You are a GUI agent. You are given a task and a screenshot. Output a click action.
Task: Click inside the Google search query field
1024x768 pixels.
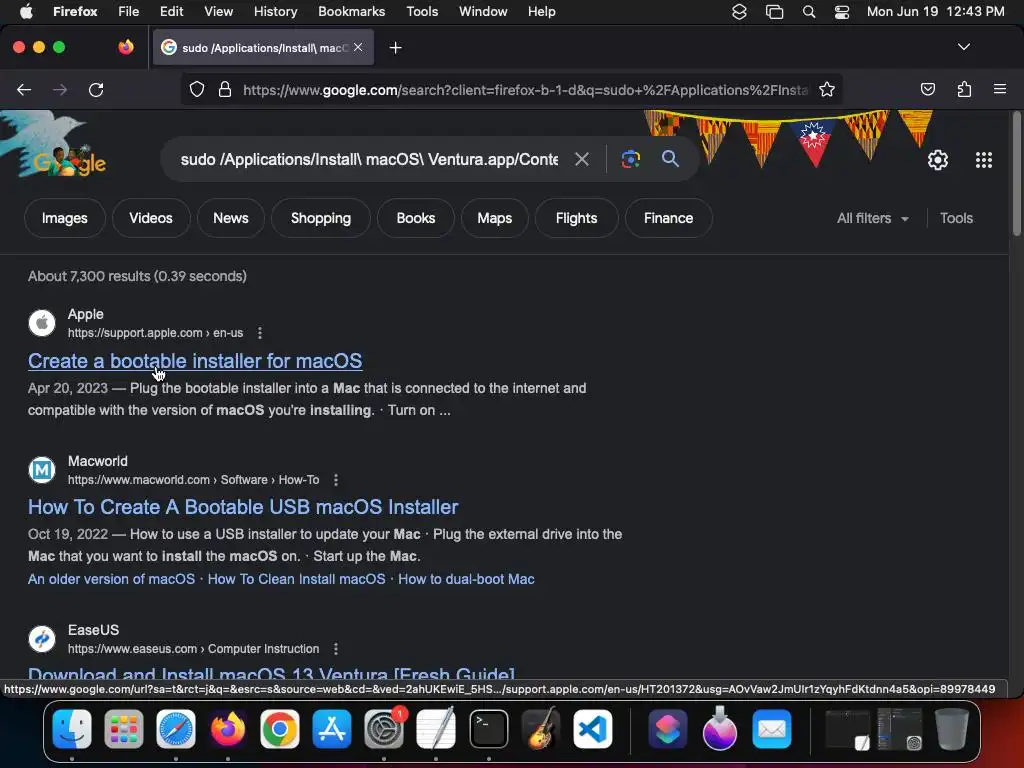pos(369,159)
